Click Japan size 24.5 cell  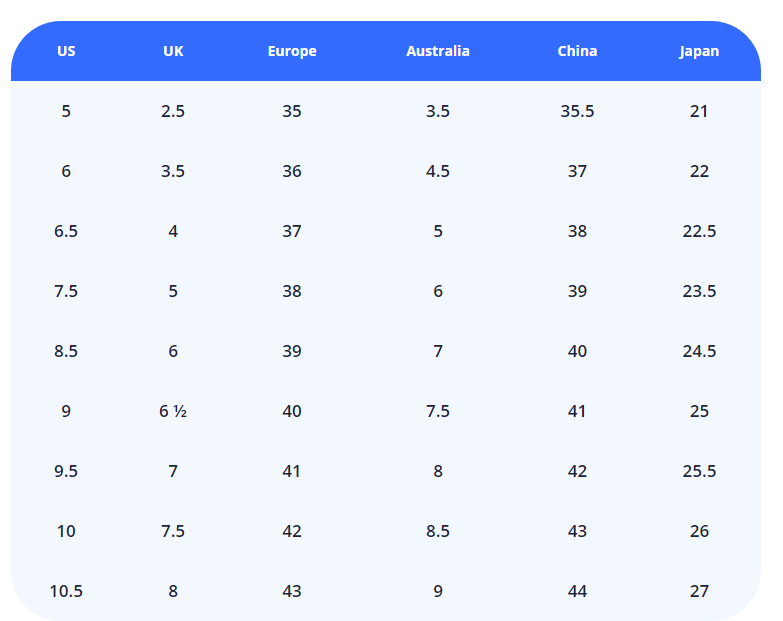[699, 351]
